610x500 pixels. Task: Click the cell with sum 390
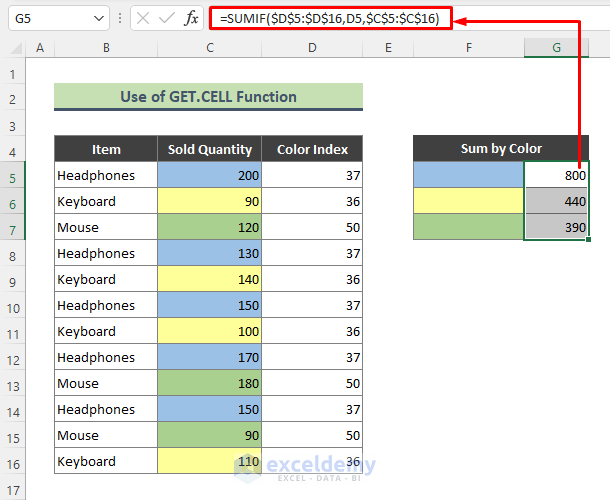click(x=556, y=227)
